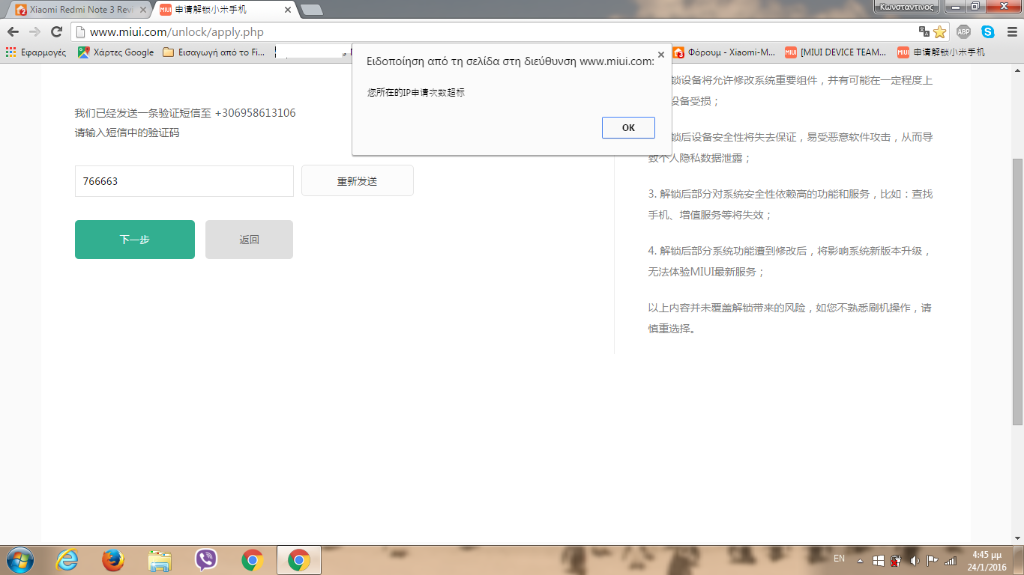Screen dimensions: 1024x575
Task: Open the [MIUI DEVICE TEAM... bookmark
Action: coord(835,52)
